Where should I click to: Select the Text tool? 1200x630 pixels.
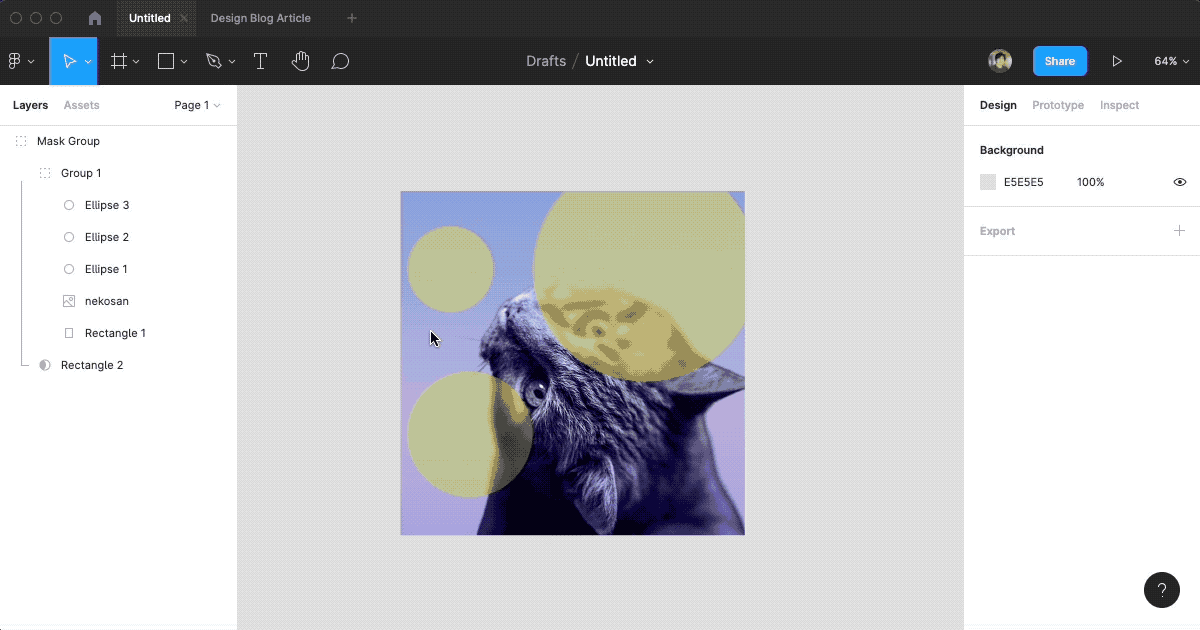pyautogui.click(x=260, y=61)
